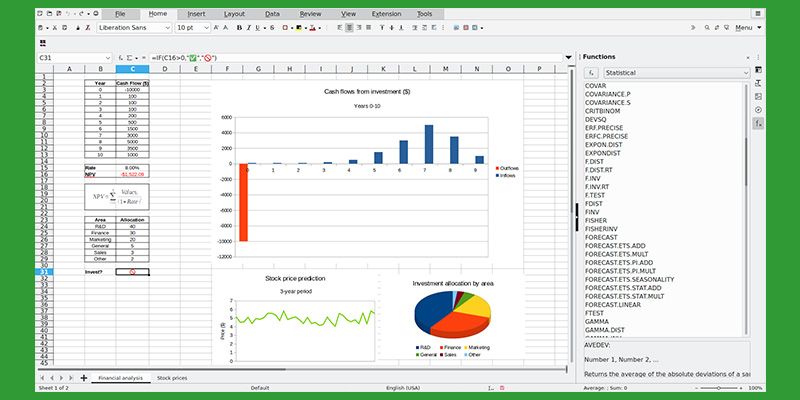This screenshot has height=400, width=800.
Task: Open the Styles deck in the sidebar
Action: tap(758, 83)
